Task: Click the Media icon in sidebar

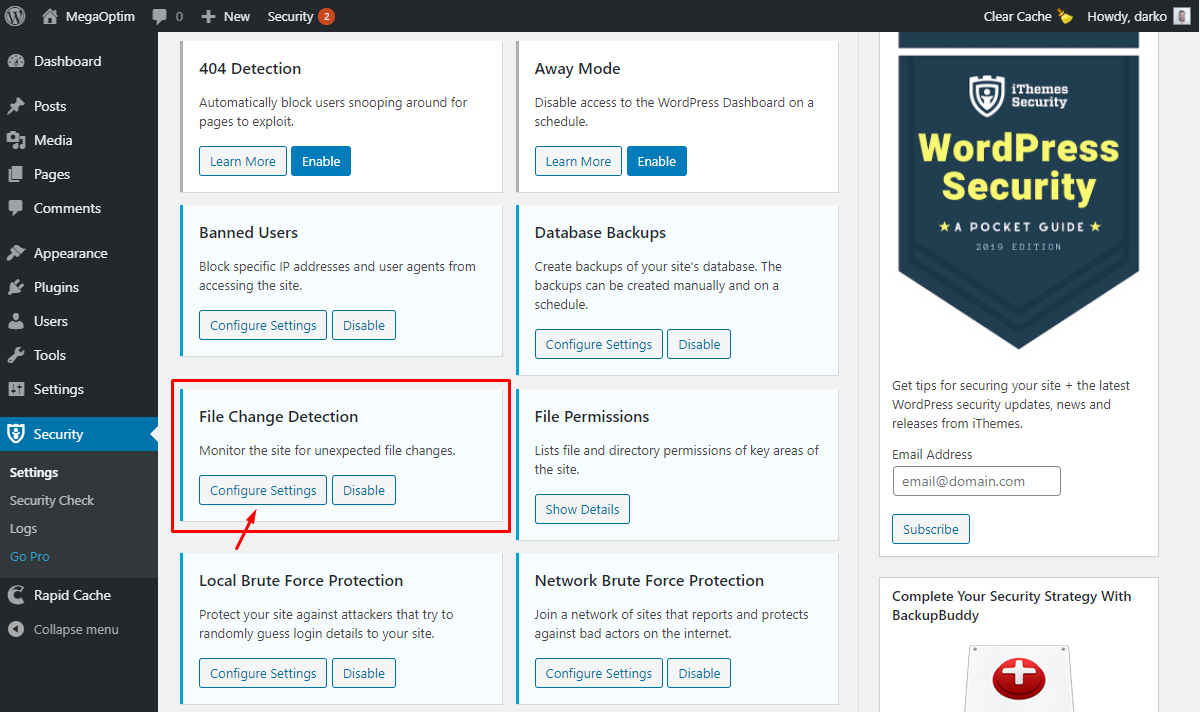Action: coord(16,140)
